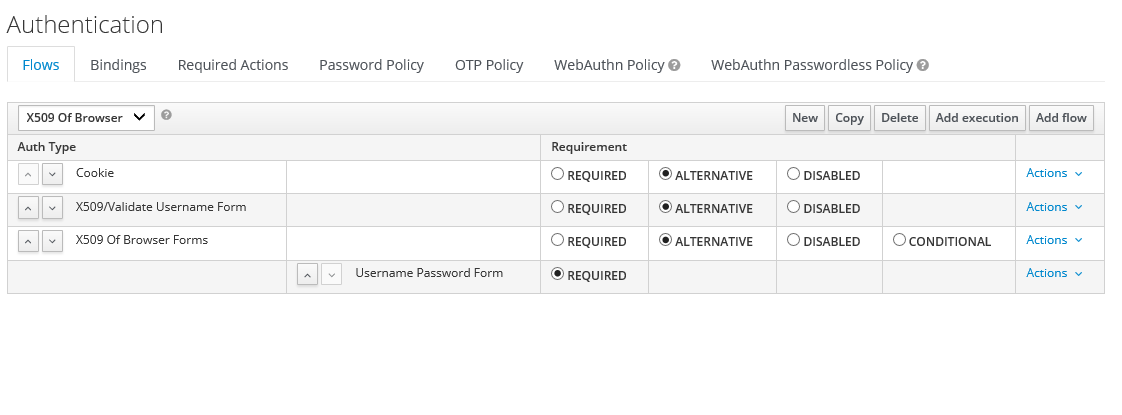Open the X509 Of Browser flow dropdown

[86, 117]
